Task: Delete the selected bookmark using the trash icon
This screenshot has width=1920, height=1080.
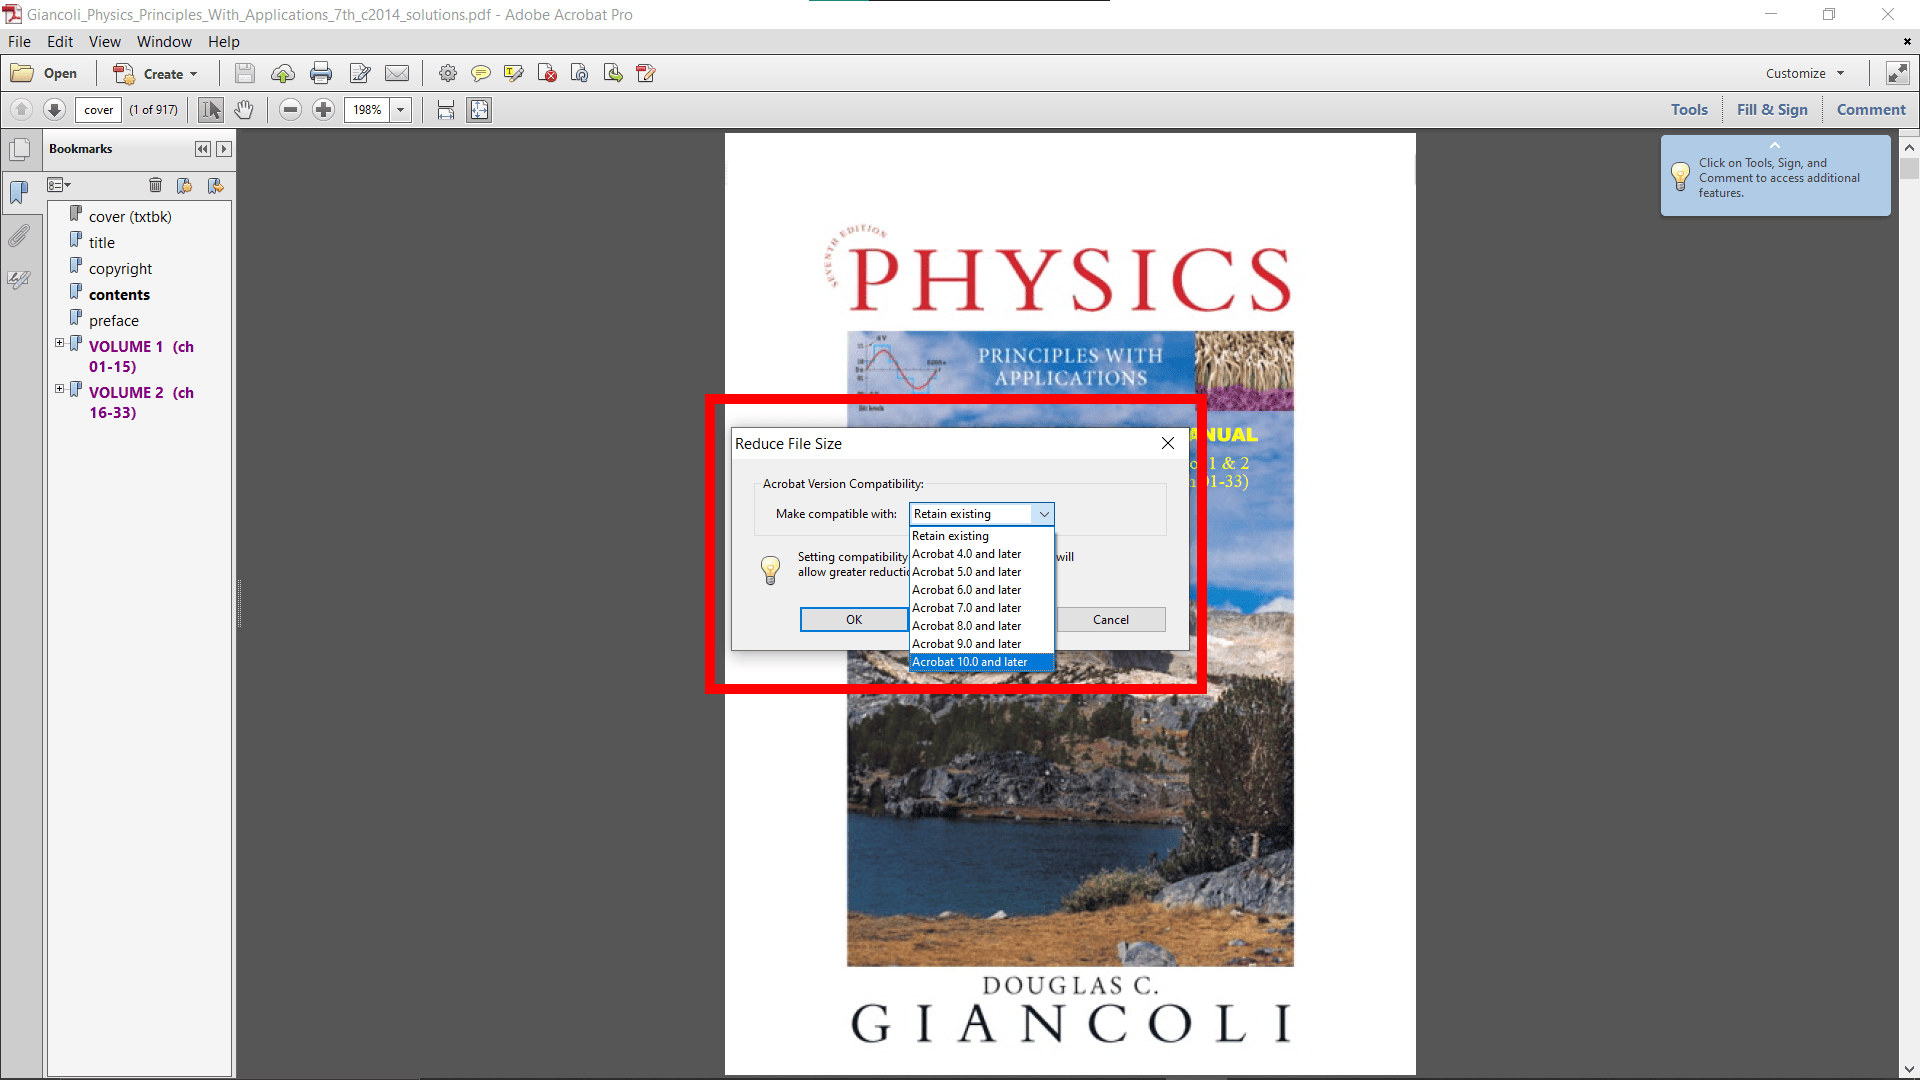Action: pyautogui.click(x=156, y=185)
